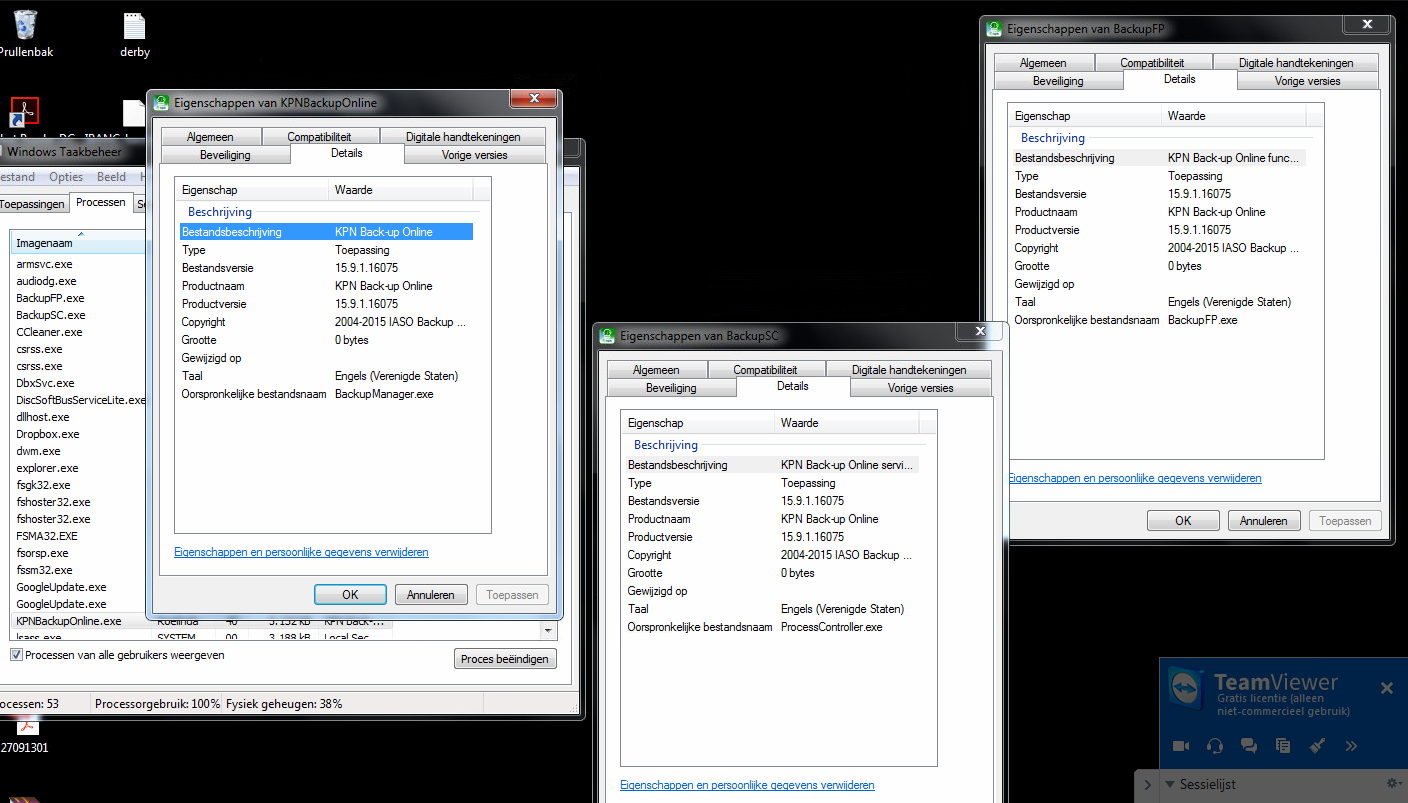Viewport: 1408px width, 803px height.
Task: Switch to Toepassingen tab in Taakbeheer
Action: [x=32, y=204]
